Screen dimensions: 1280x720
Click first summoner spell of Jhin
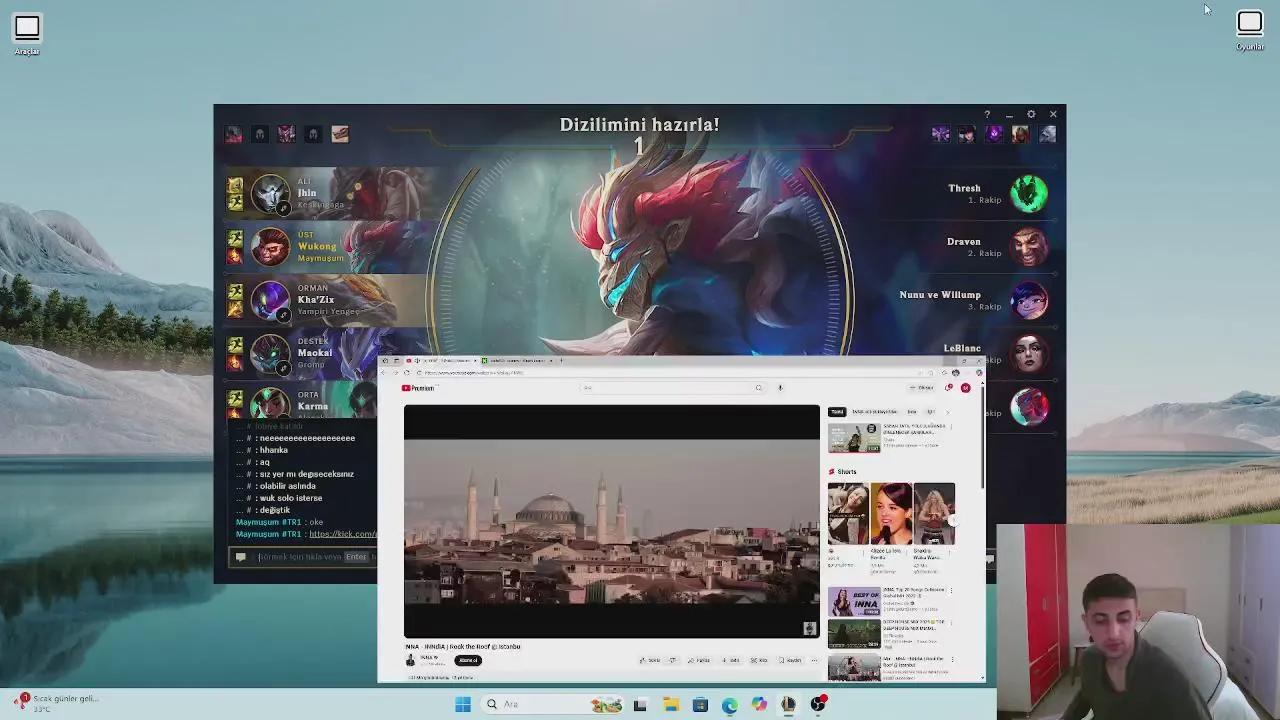coord(235,186)
